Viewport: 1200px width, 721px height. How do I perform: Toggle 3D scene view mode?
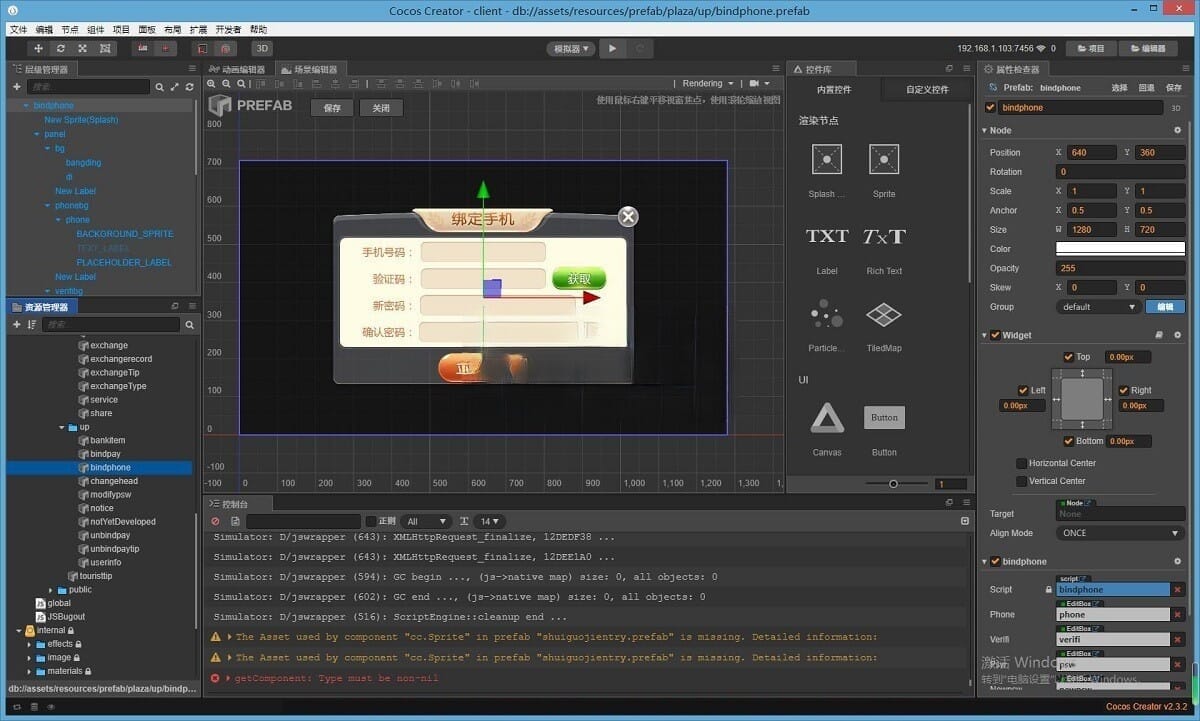click(261, 48)
